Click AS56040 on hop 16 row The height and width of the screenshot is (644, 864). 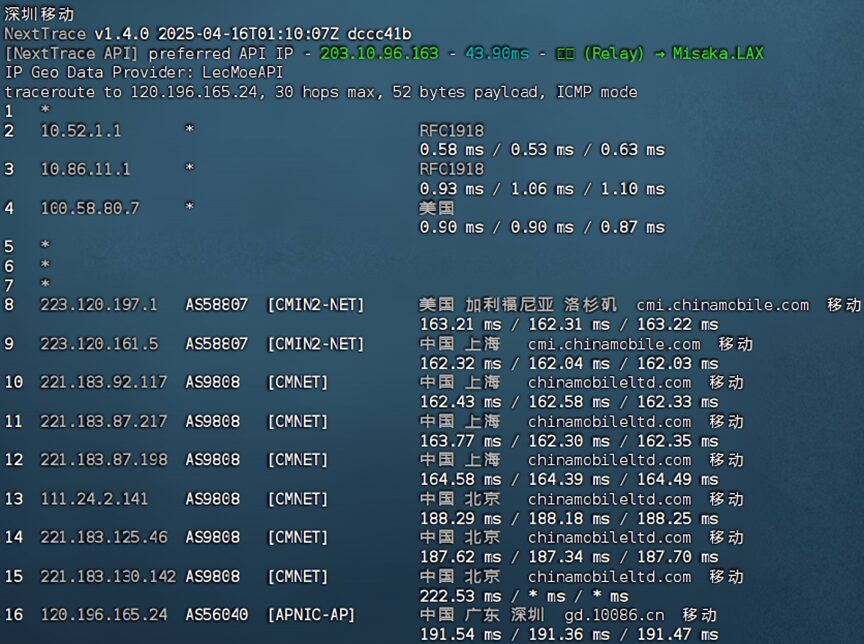point(217,615)
